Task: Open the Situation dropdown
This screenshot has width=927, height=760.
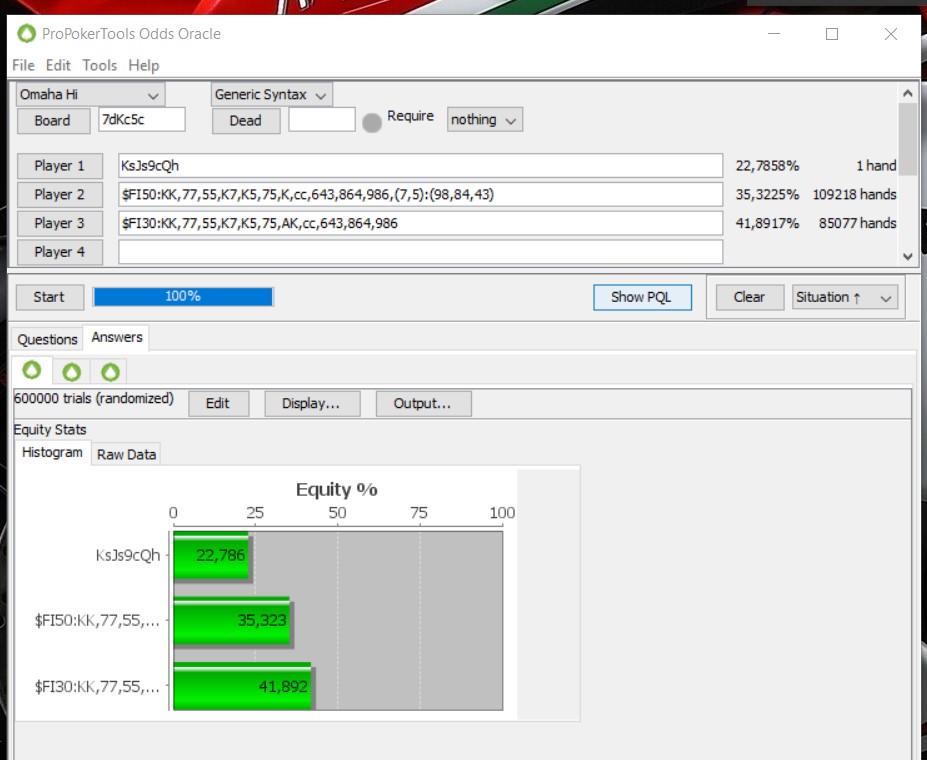Action: pyautogui.click(x=845, y=297)
